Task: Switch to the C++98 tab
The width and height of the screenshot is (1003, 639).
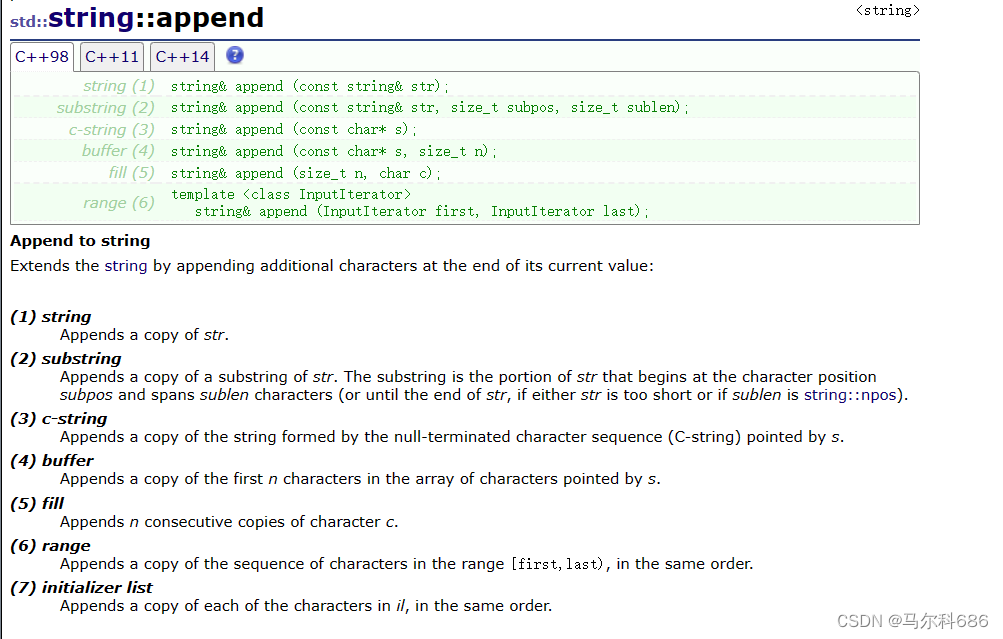Action: point(42,57)
